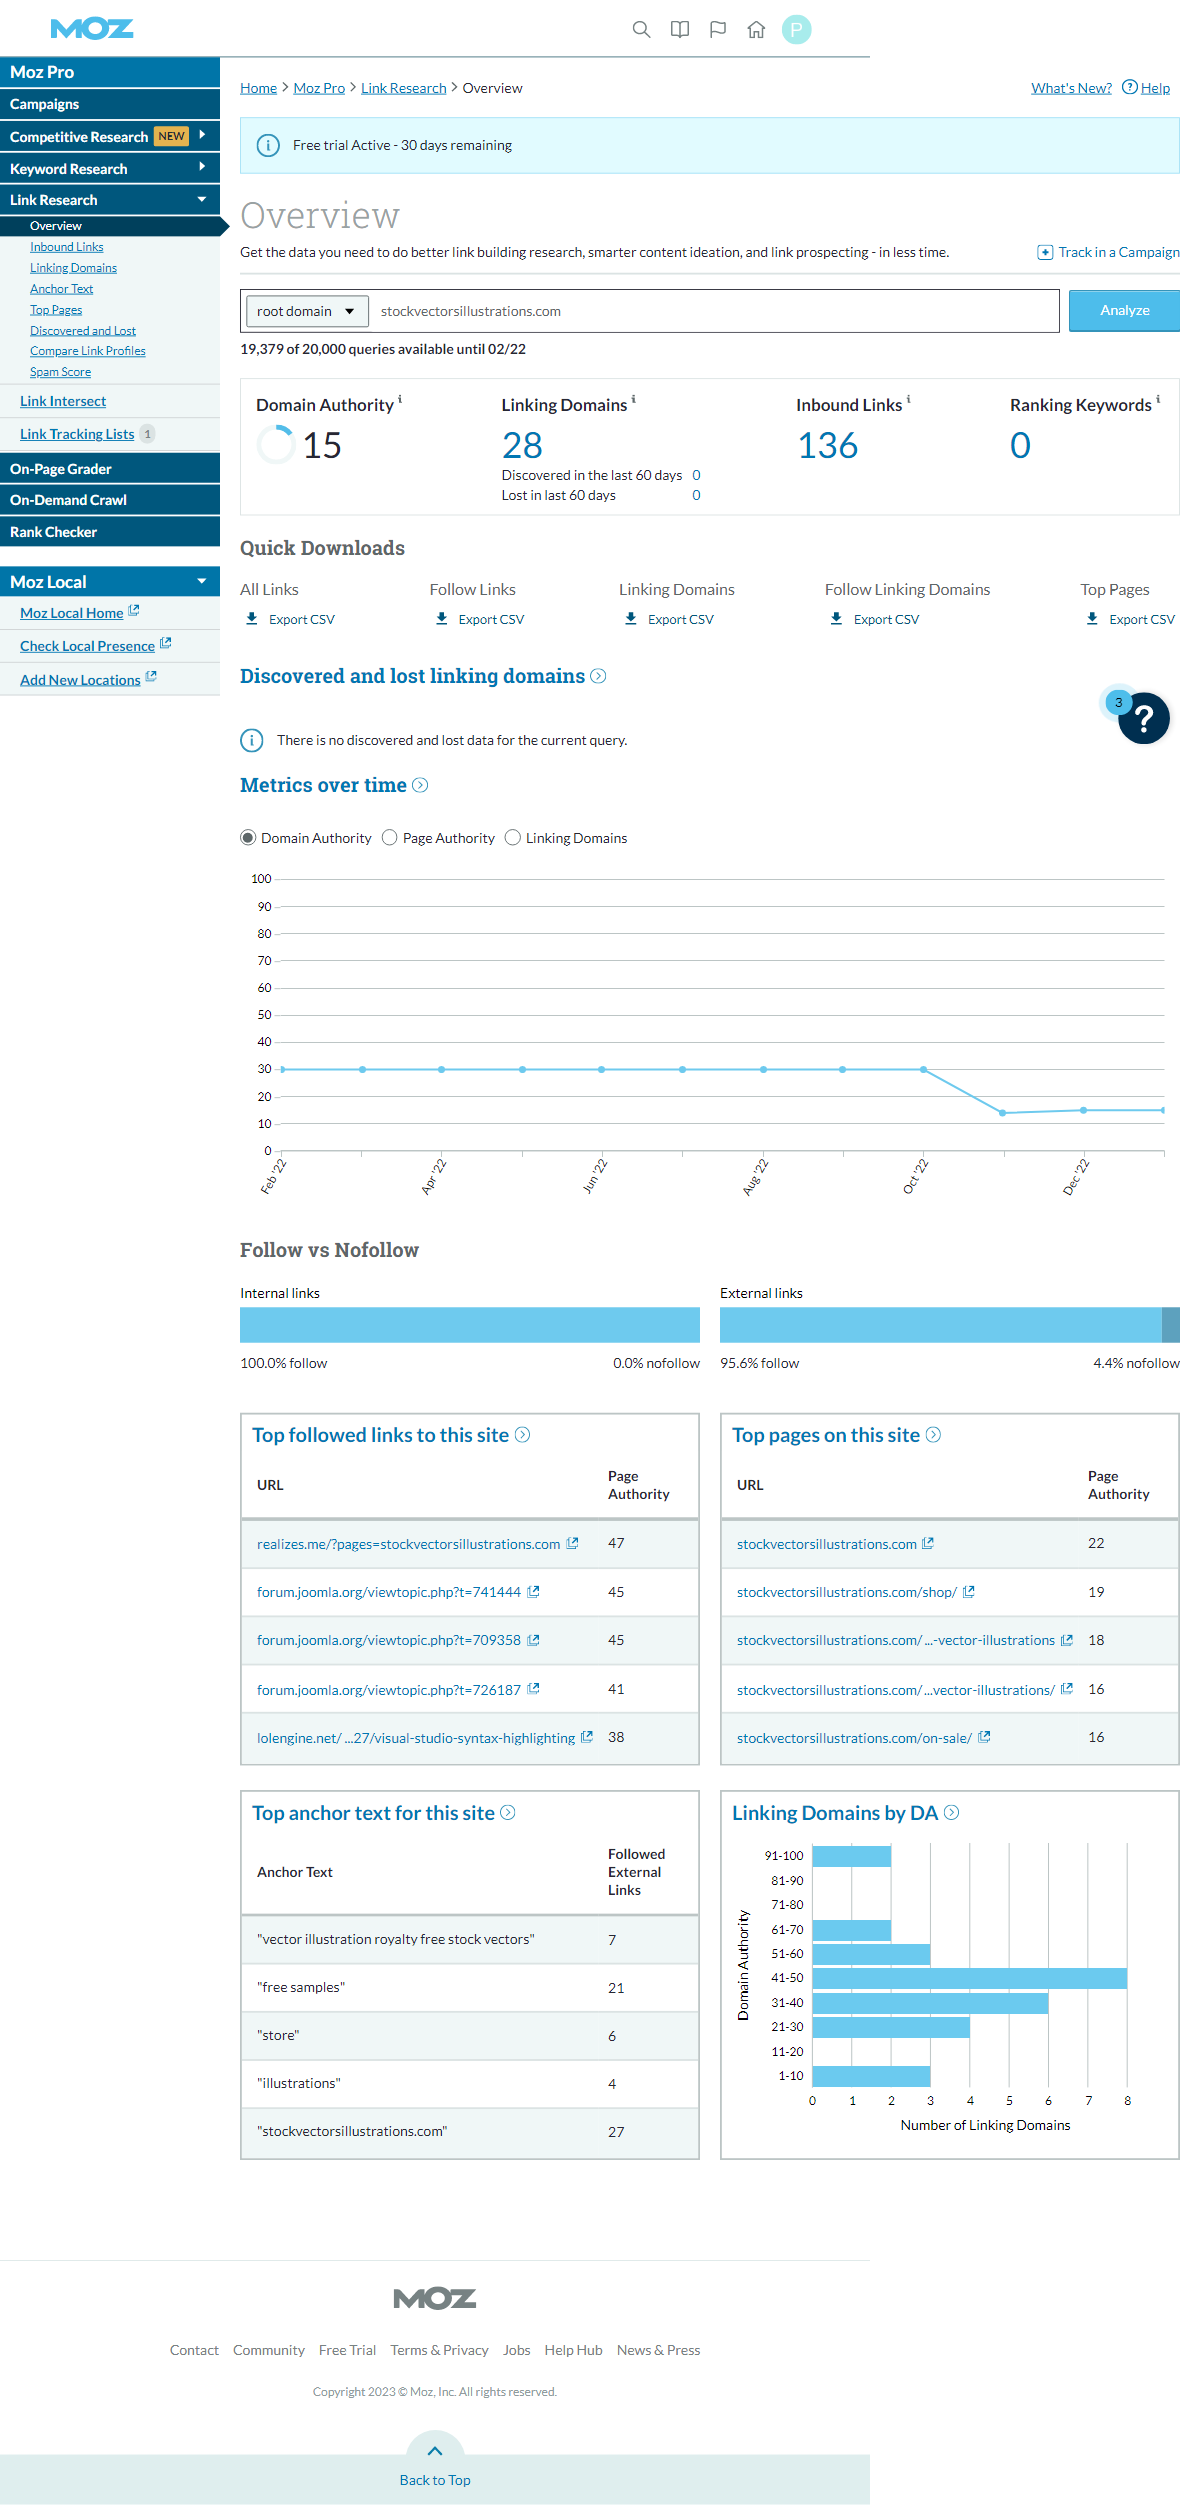Click arrow icon beside Discovered and lost linking domains
The height and width of the screenshot is (2505, 1180).
pyautogui.click(x=598, y=676)
